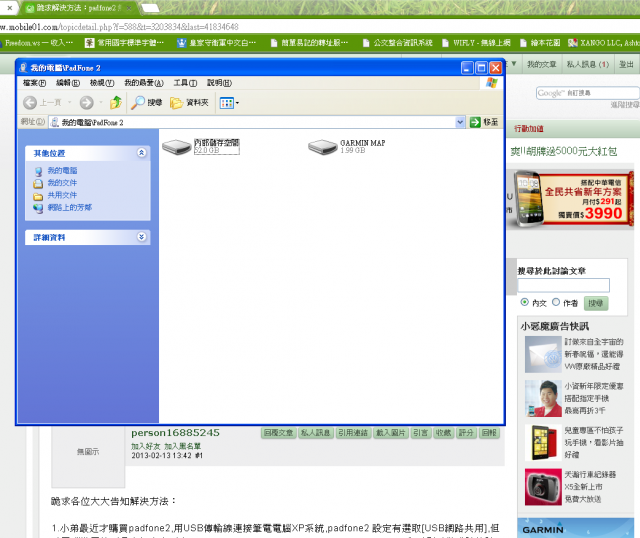Click the red envelope 5000元 promo link

[x=564, y=151]
